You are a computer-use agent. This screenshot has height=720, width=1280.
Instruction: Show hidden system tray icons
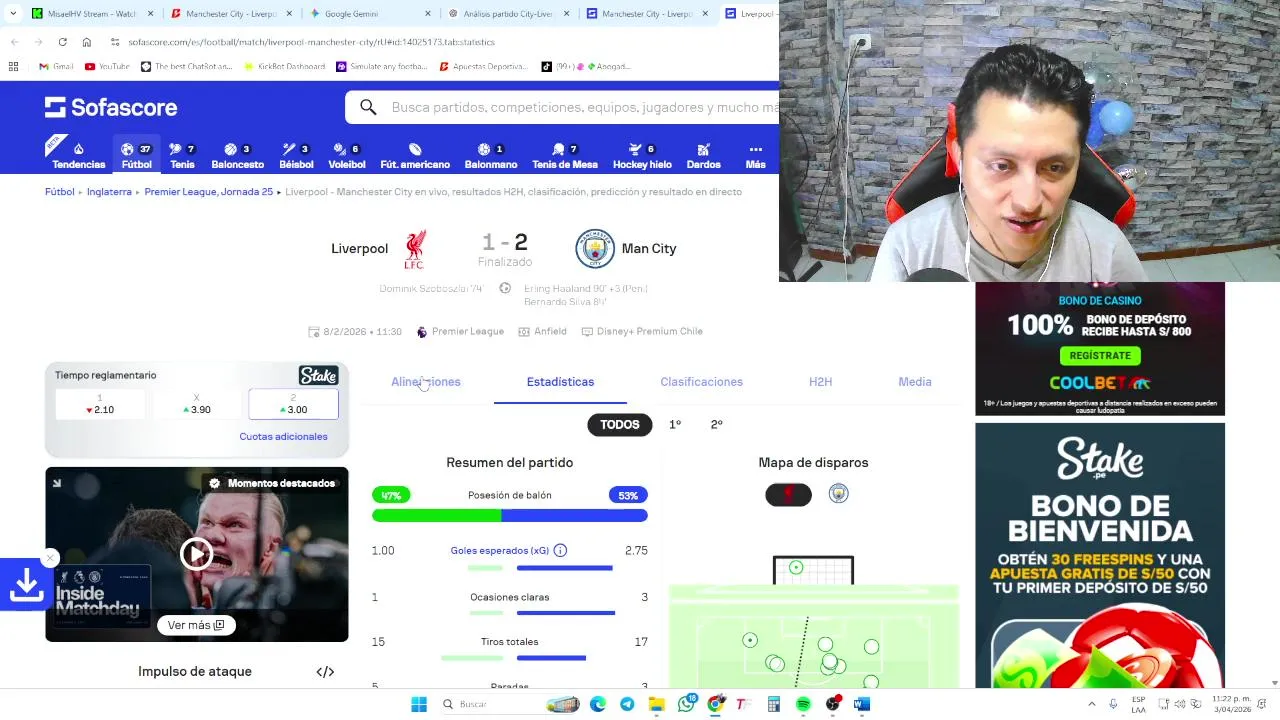(1092, 704)
